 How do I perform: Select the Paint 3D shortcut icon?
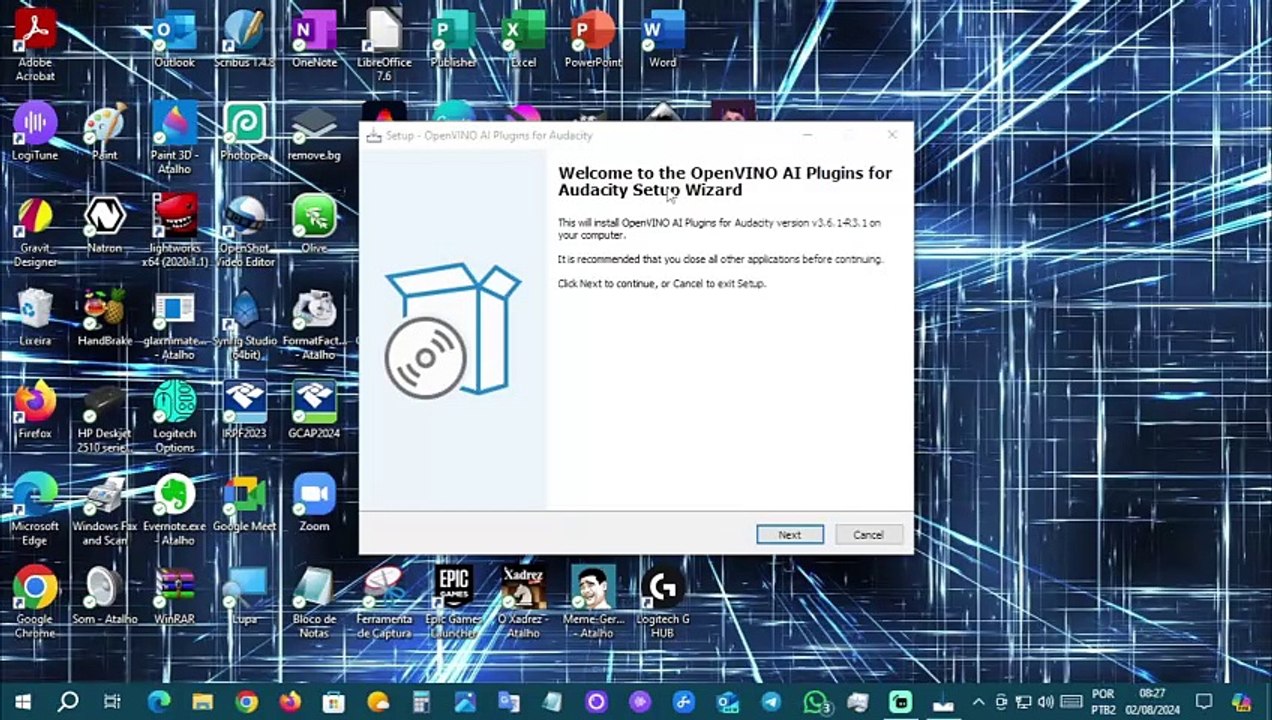click(174, 138)
